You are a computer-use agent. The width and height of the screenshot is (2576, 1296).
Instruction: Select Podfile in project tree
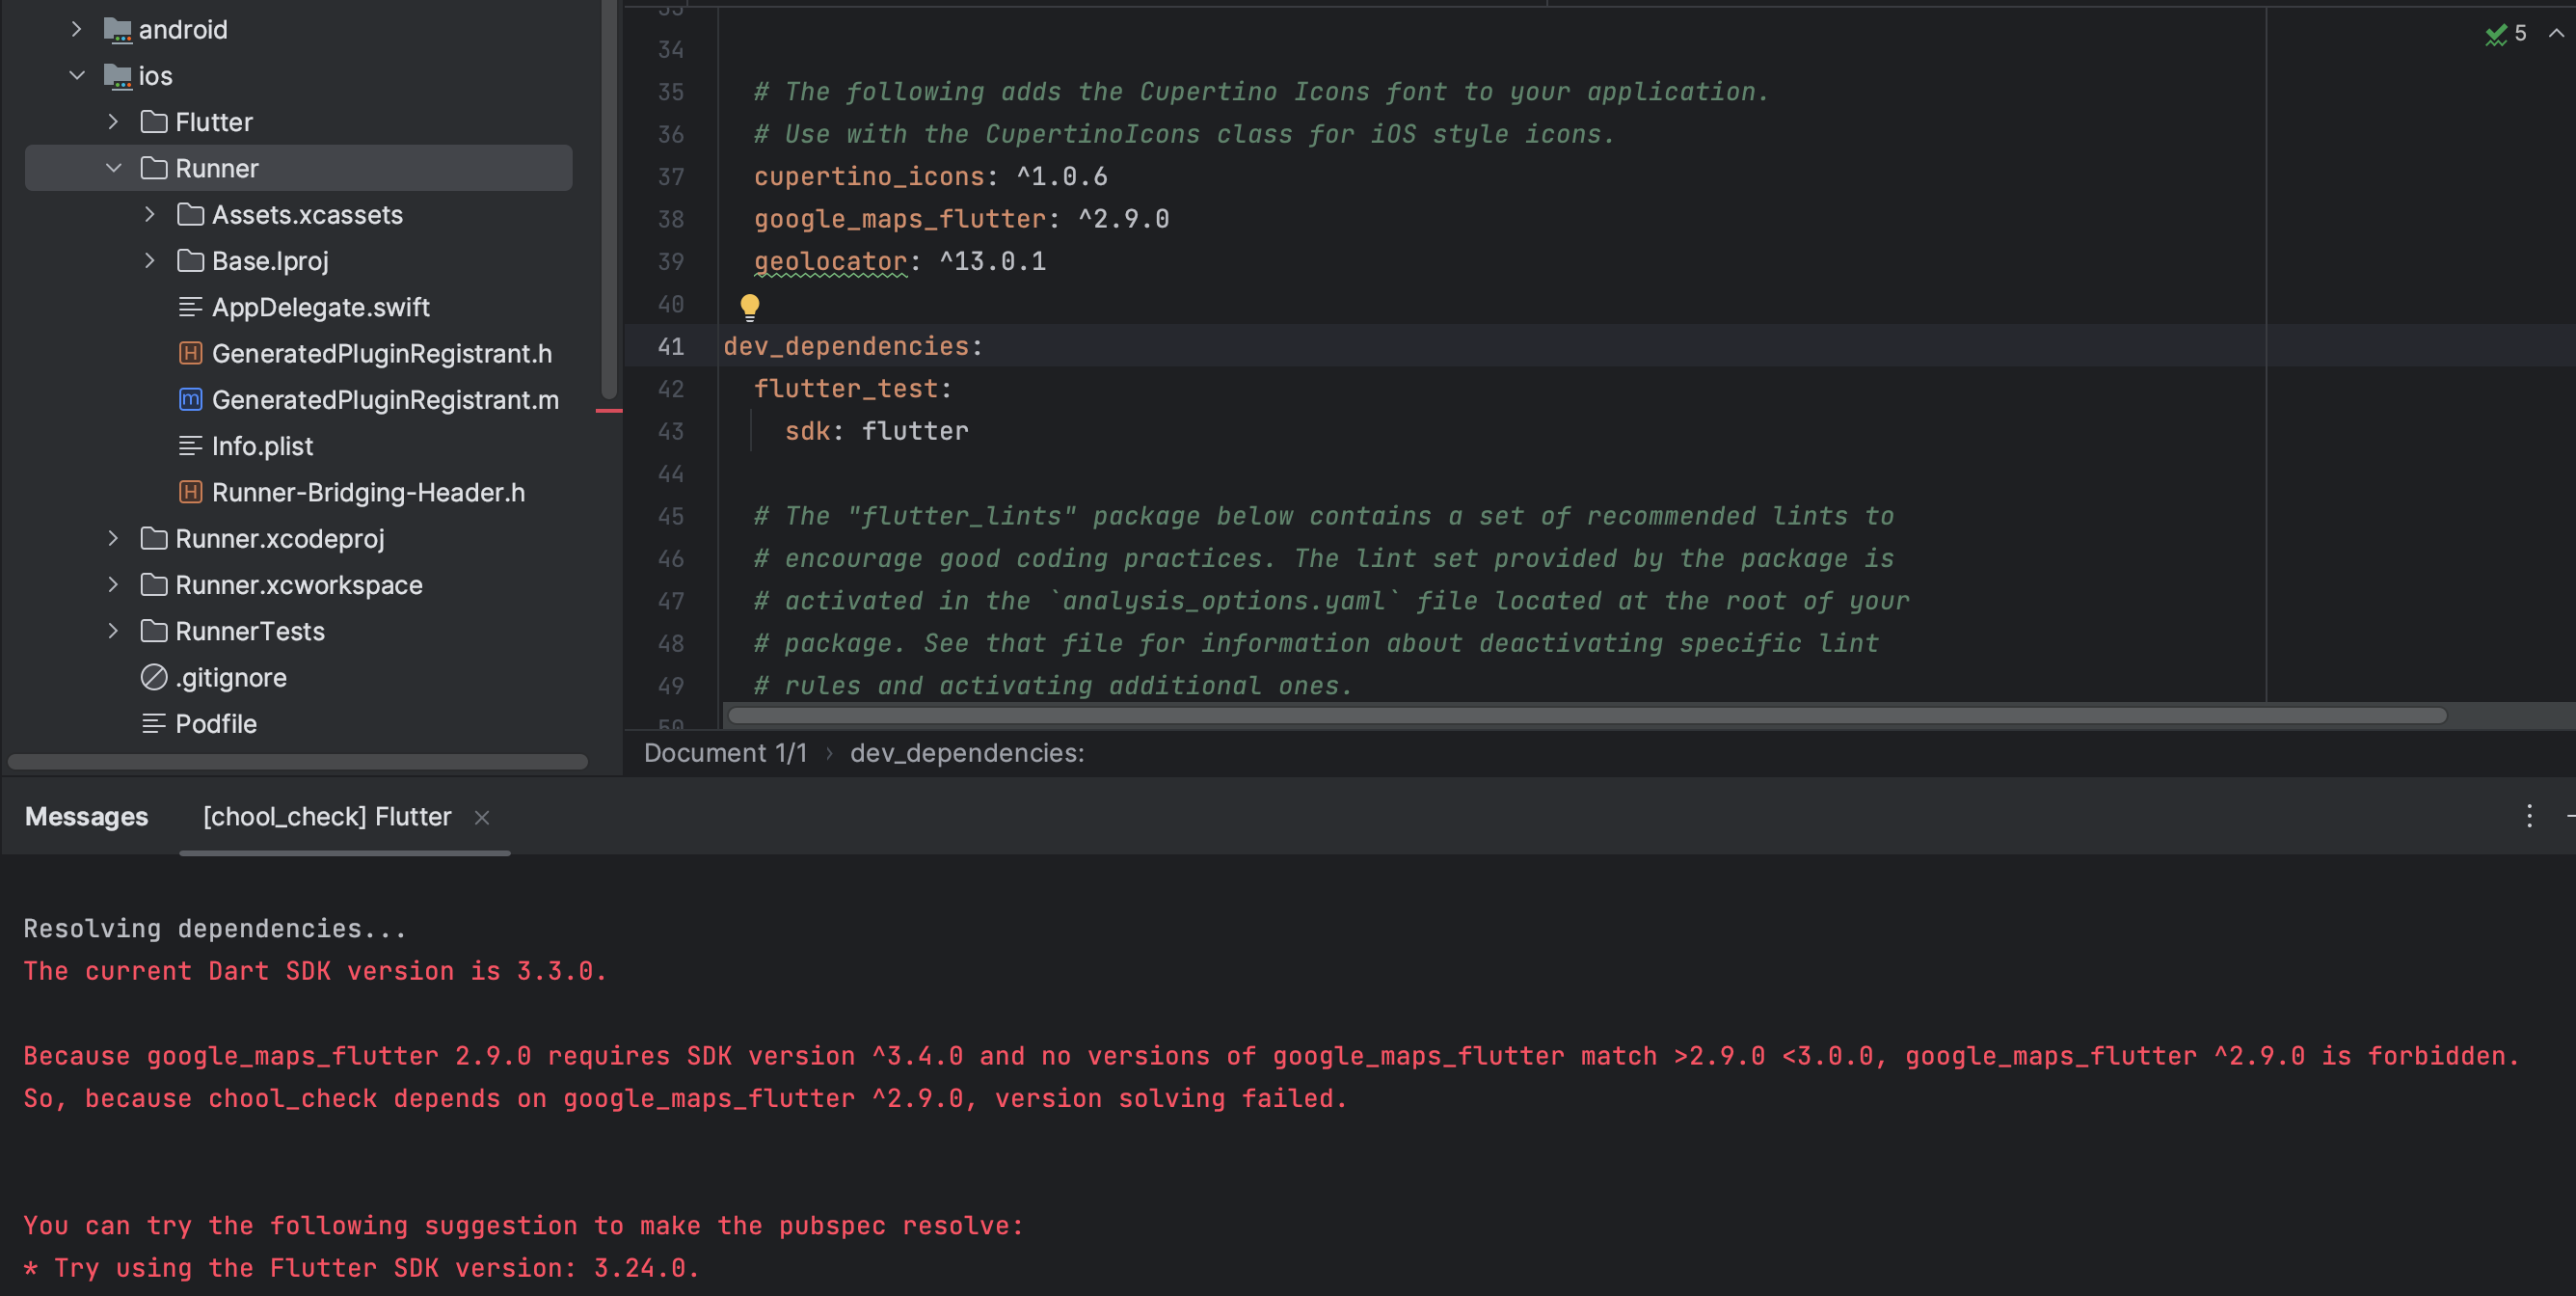pyautogui.click(x=216, y=724)
